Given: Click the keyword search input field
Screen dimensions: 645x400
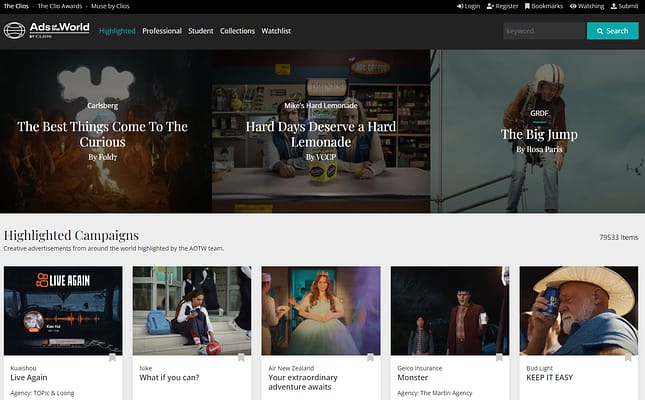Looking at the screenshot, I should click(545, 31).
